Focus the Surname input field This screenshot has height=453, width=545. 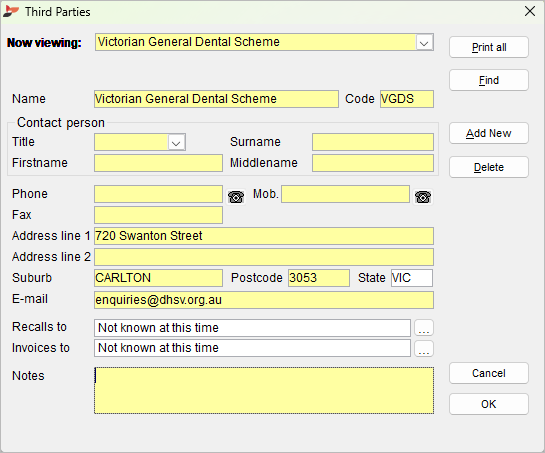click(x=373, y=142)
